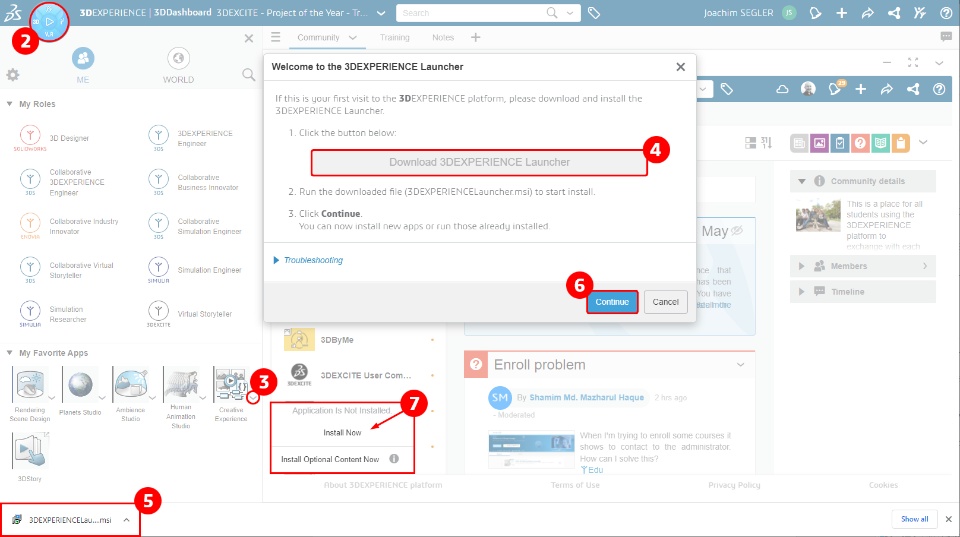Viewport: 960px width, 537px height.
Task: Open user avatar JS
Action: click(789, 13)
